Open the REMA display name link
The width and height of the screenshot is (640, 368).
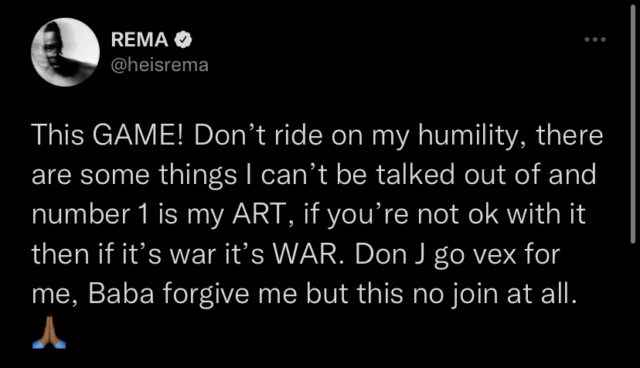[x=140, y=40]
